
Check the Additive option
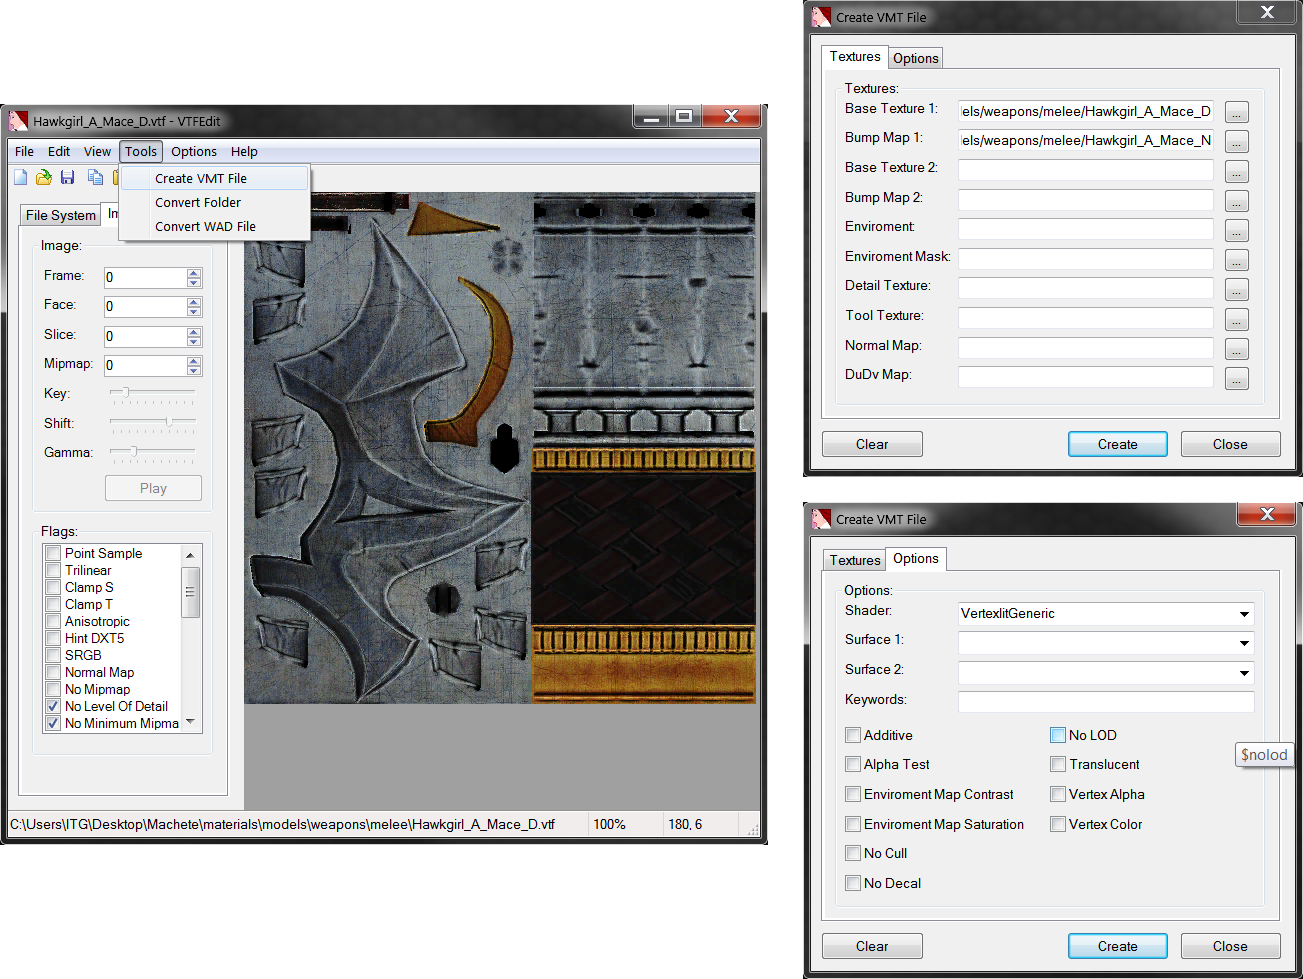[x=853, y=735]
